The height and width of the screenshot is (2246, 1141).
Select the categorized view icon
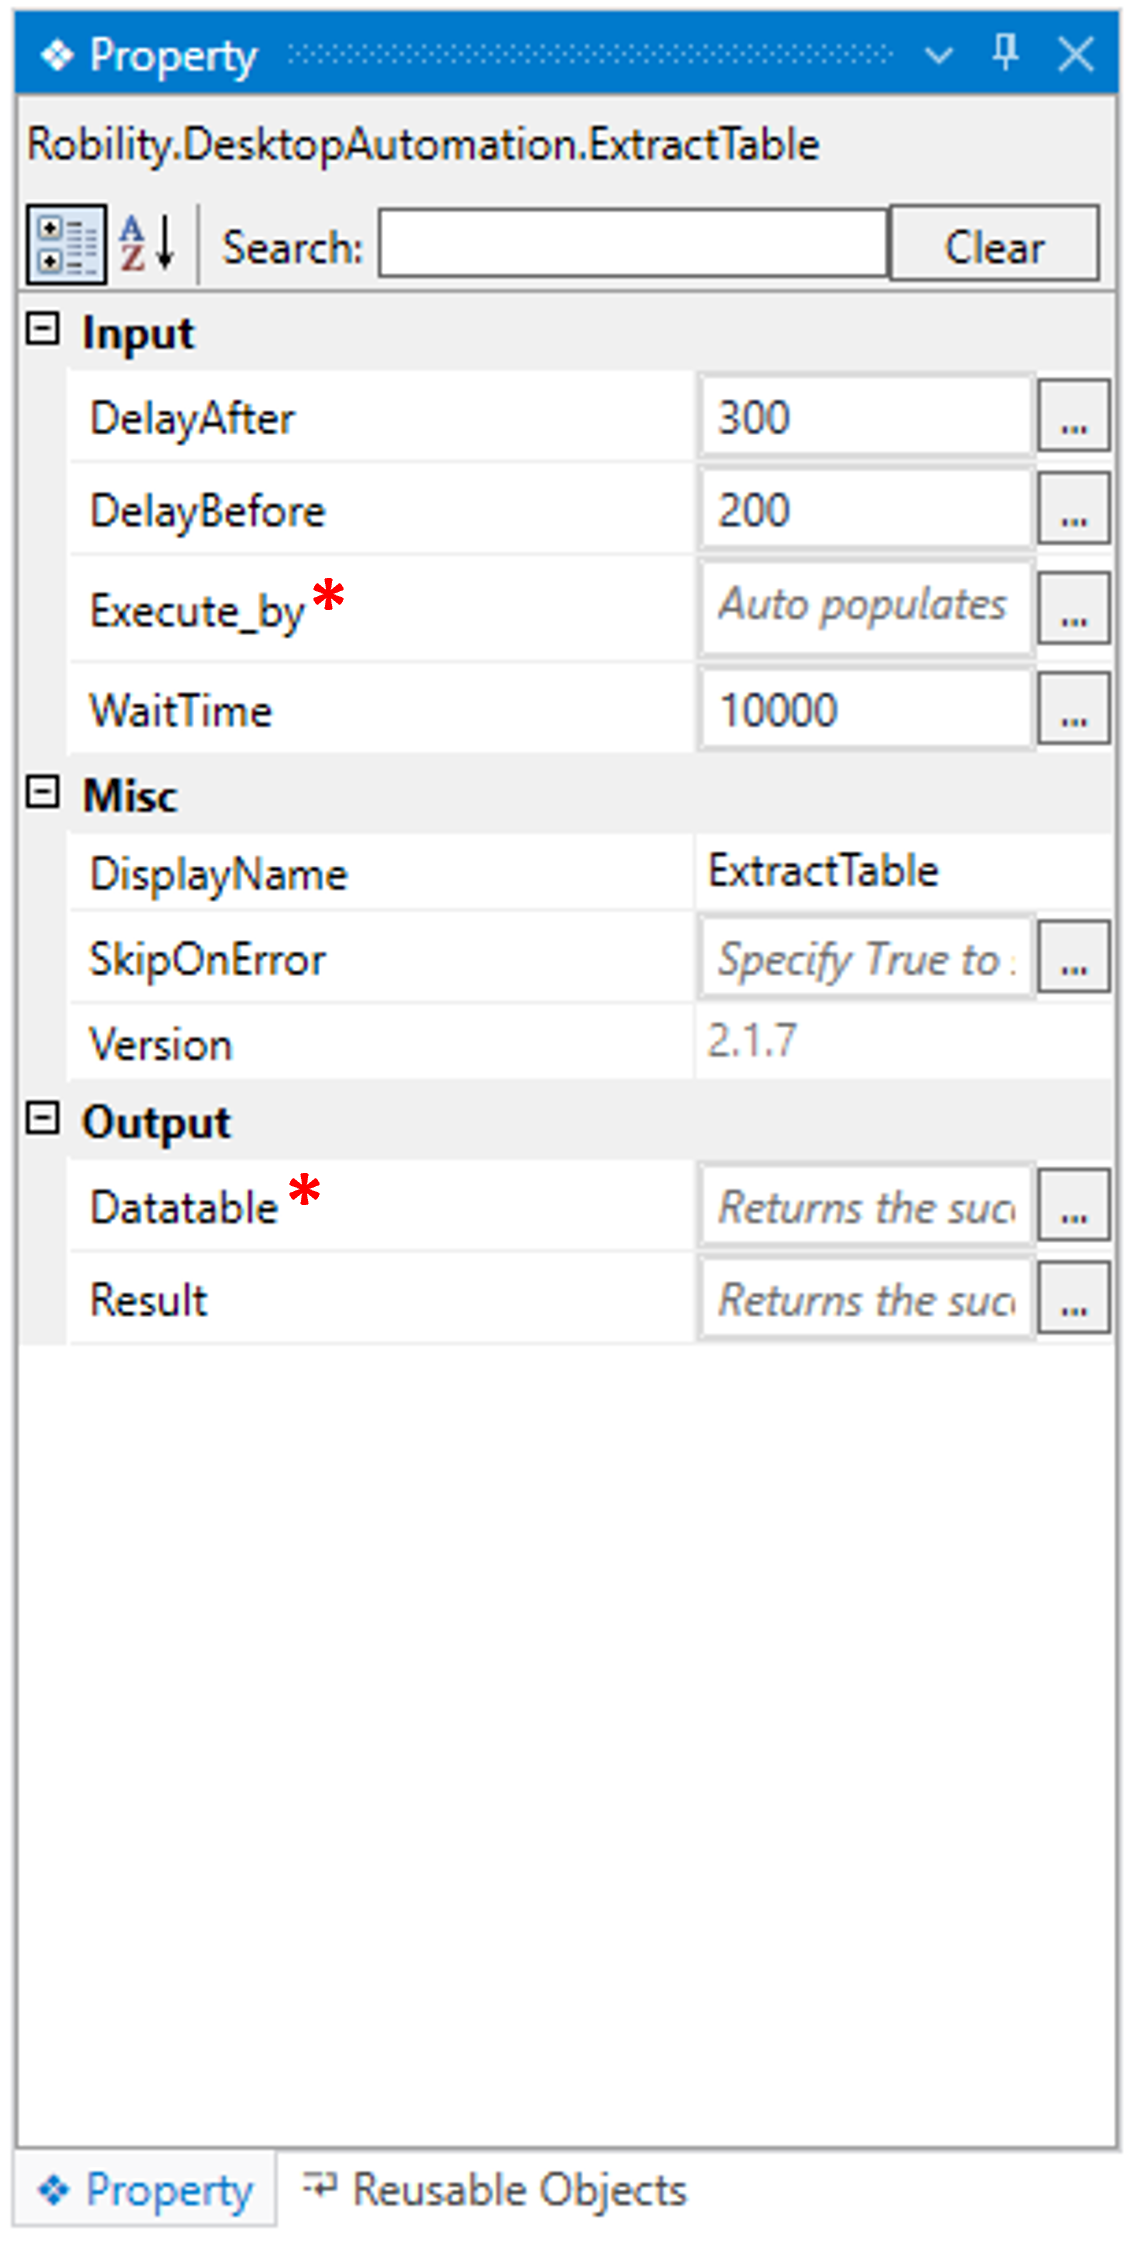point(66,243)
